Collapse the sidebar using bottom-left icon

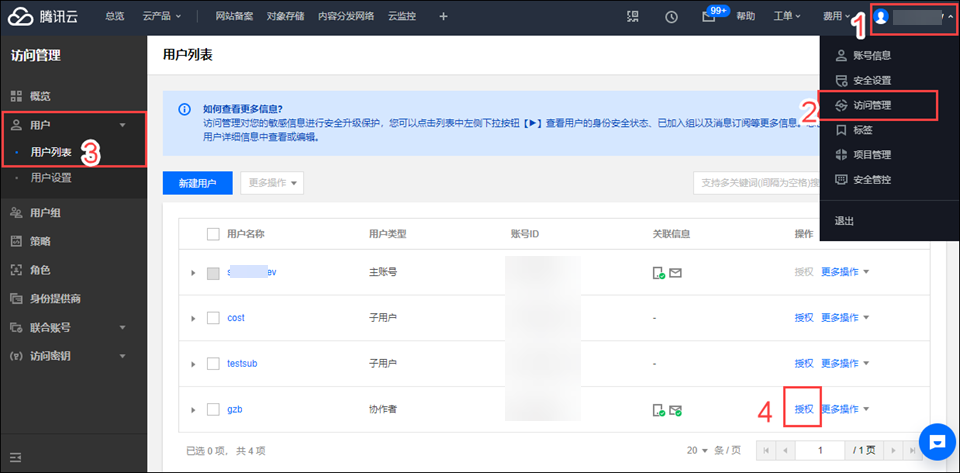[16, 458]
